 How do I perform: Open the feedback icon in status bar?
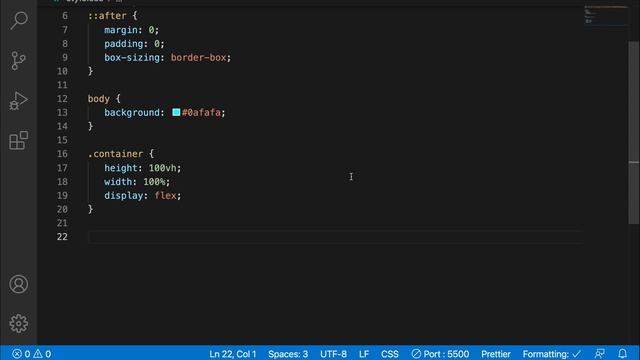[x=600, y=354]
